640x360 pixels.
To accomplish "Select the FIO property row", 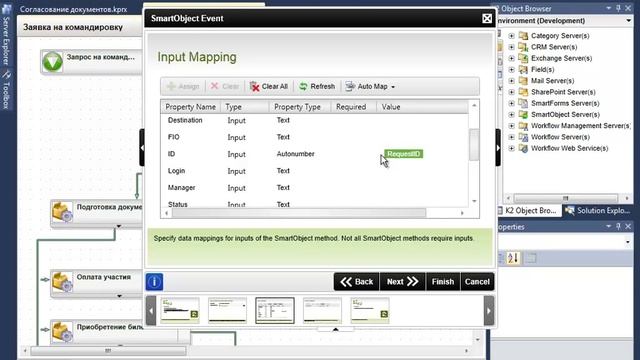I will [314, 137].
